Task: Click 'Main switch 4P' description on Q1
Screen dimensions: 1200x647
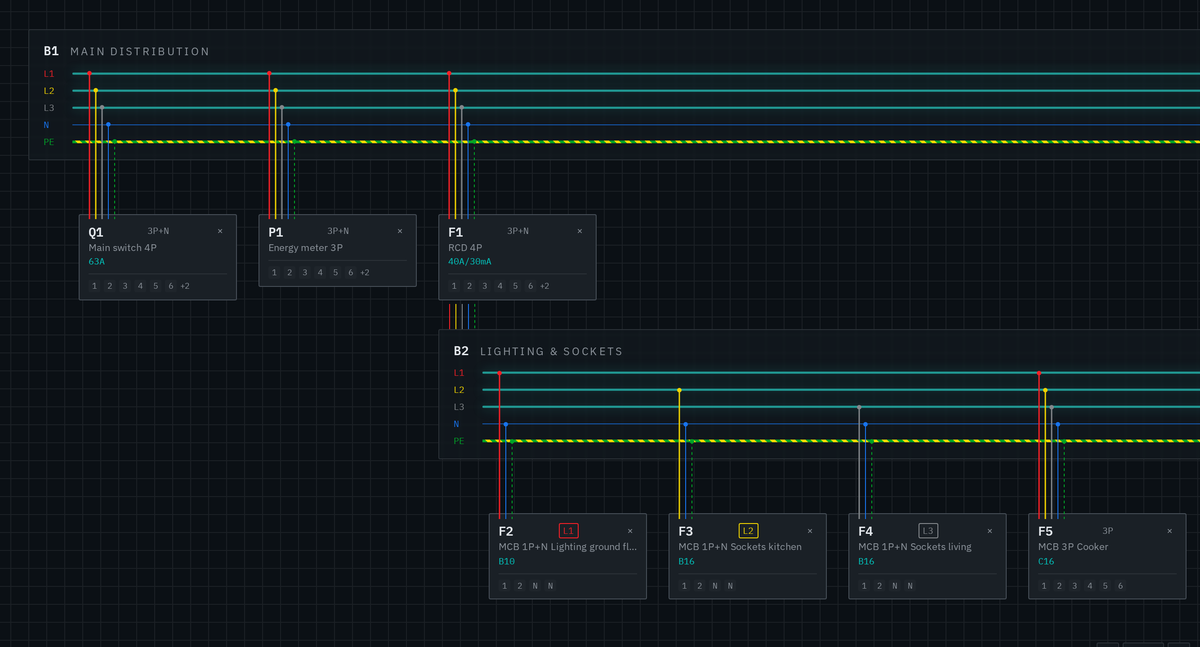Action: point(123,248)
